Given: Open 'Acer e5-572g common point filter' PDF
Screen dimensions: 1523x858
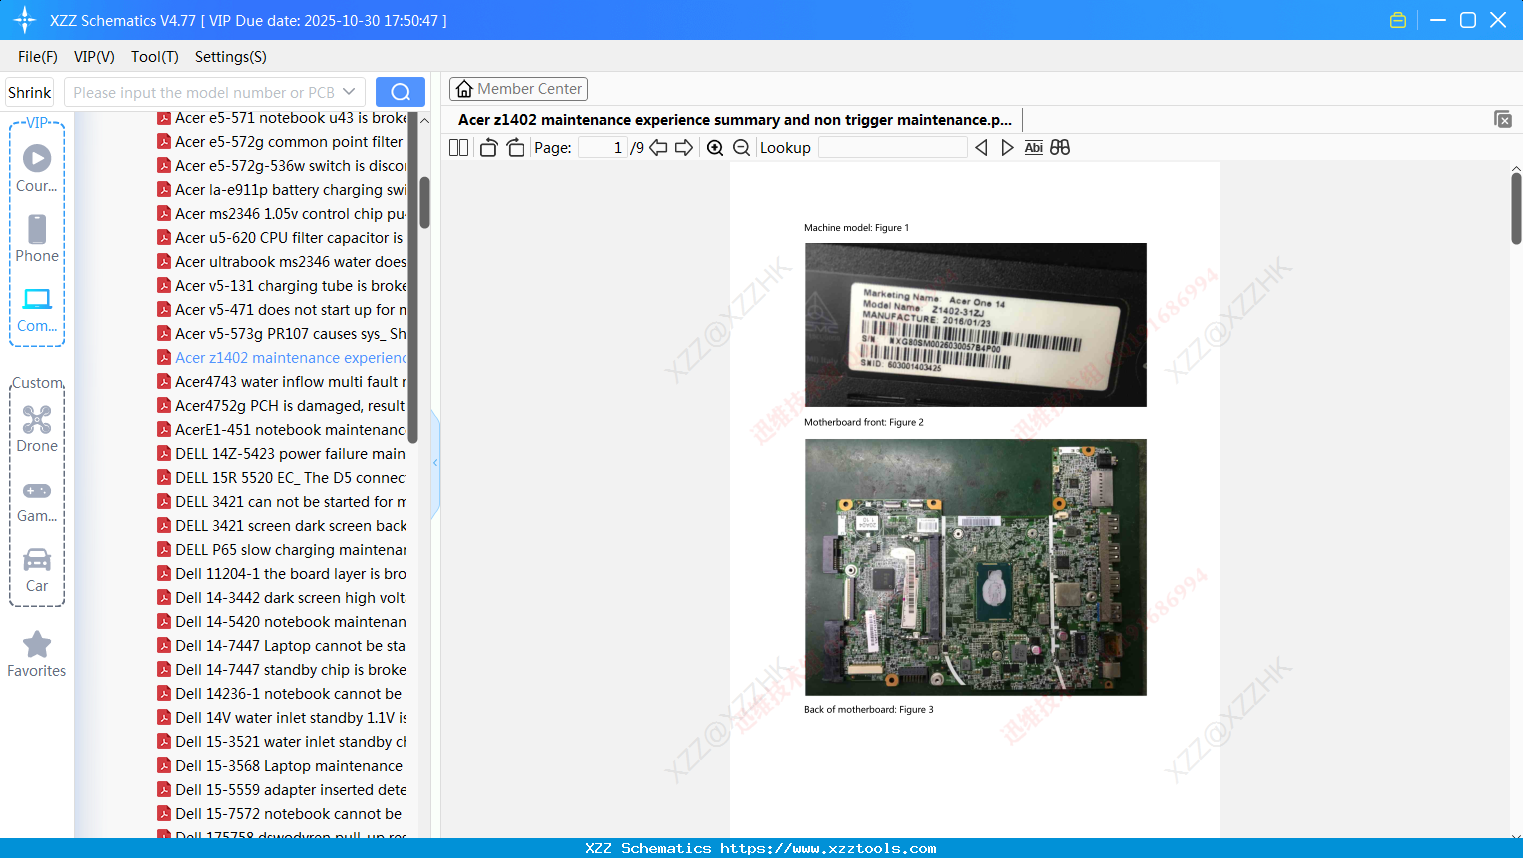Looking at the screenshot, I should point(282,142).
